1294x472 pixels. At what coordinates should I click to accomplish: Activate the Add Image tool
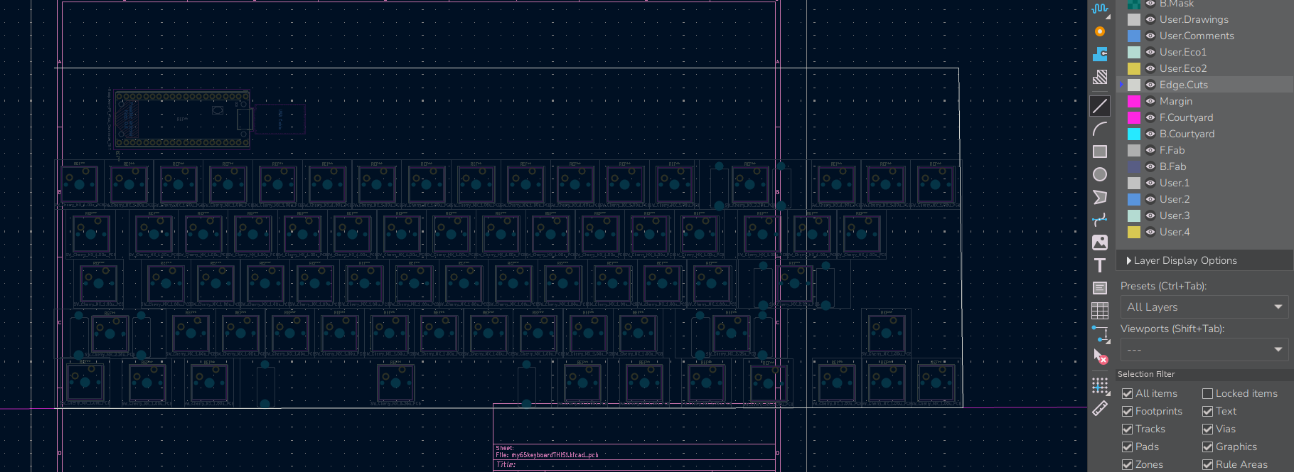[x=1100, y=242]
